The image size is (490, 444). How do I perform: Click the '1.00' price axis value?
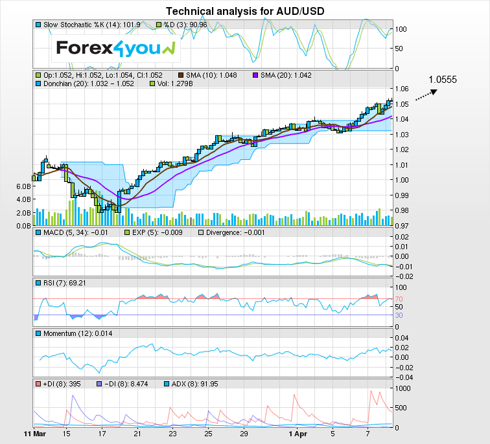click(402, 180)
